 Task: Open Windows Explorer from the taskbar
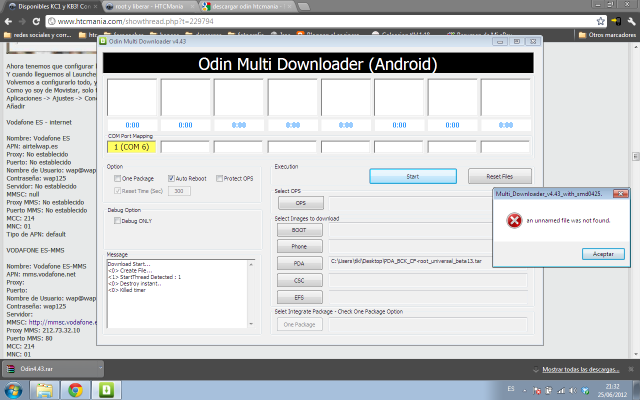[49, 388]
